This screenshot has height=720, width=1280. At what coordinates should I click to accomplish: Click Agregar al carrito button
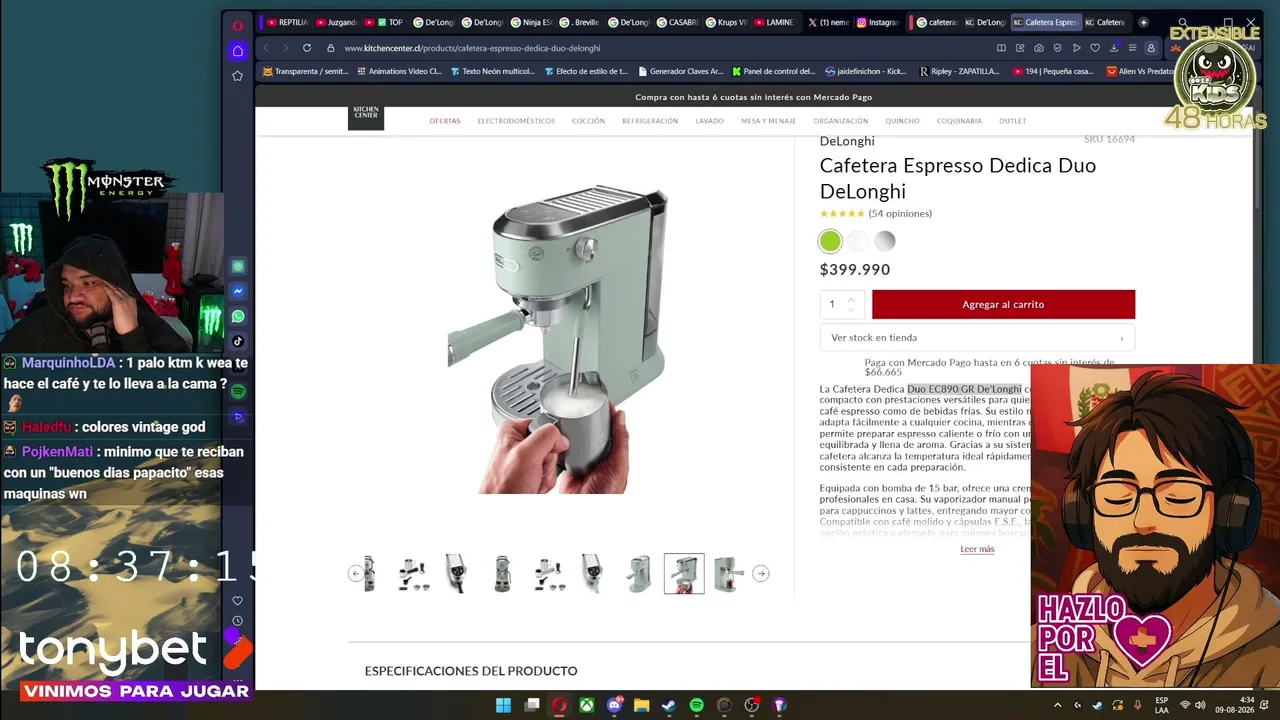[1003, 304]
